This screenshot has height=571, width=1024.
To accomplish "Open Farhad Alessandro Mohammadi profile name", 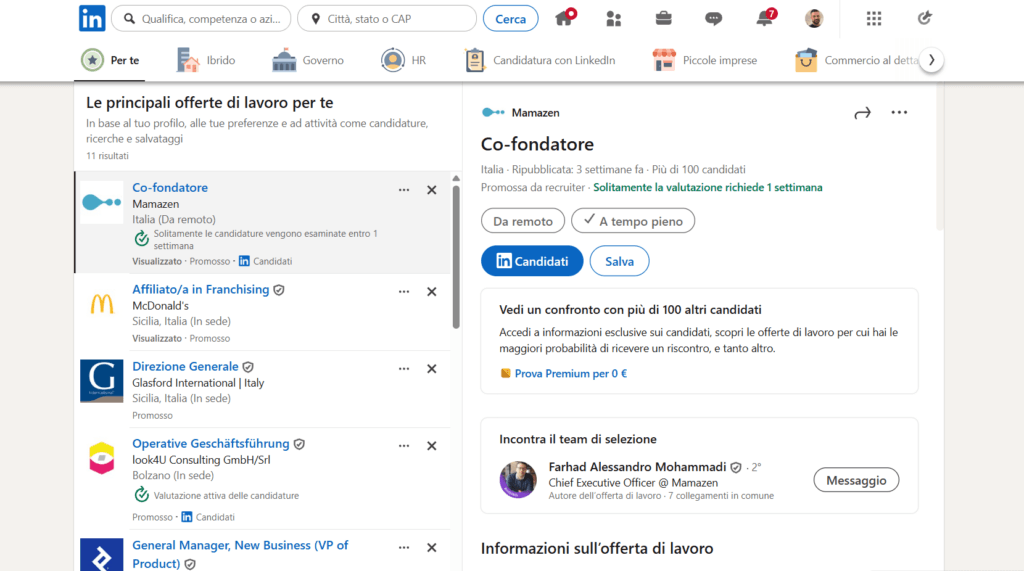I will tap(637, 467).
